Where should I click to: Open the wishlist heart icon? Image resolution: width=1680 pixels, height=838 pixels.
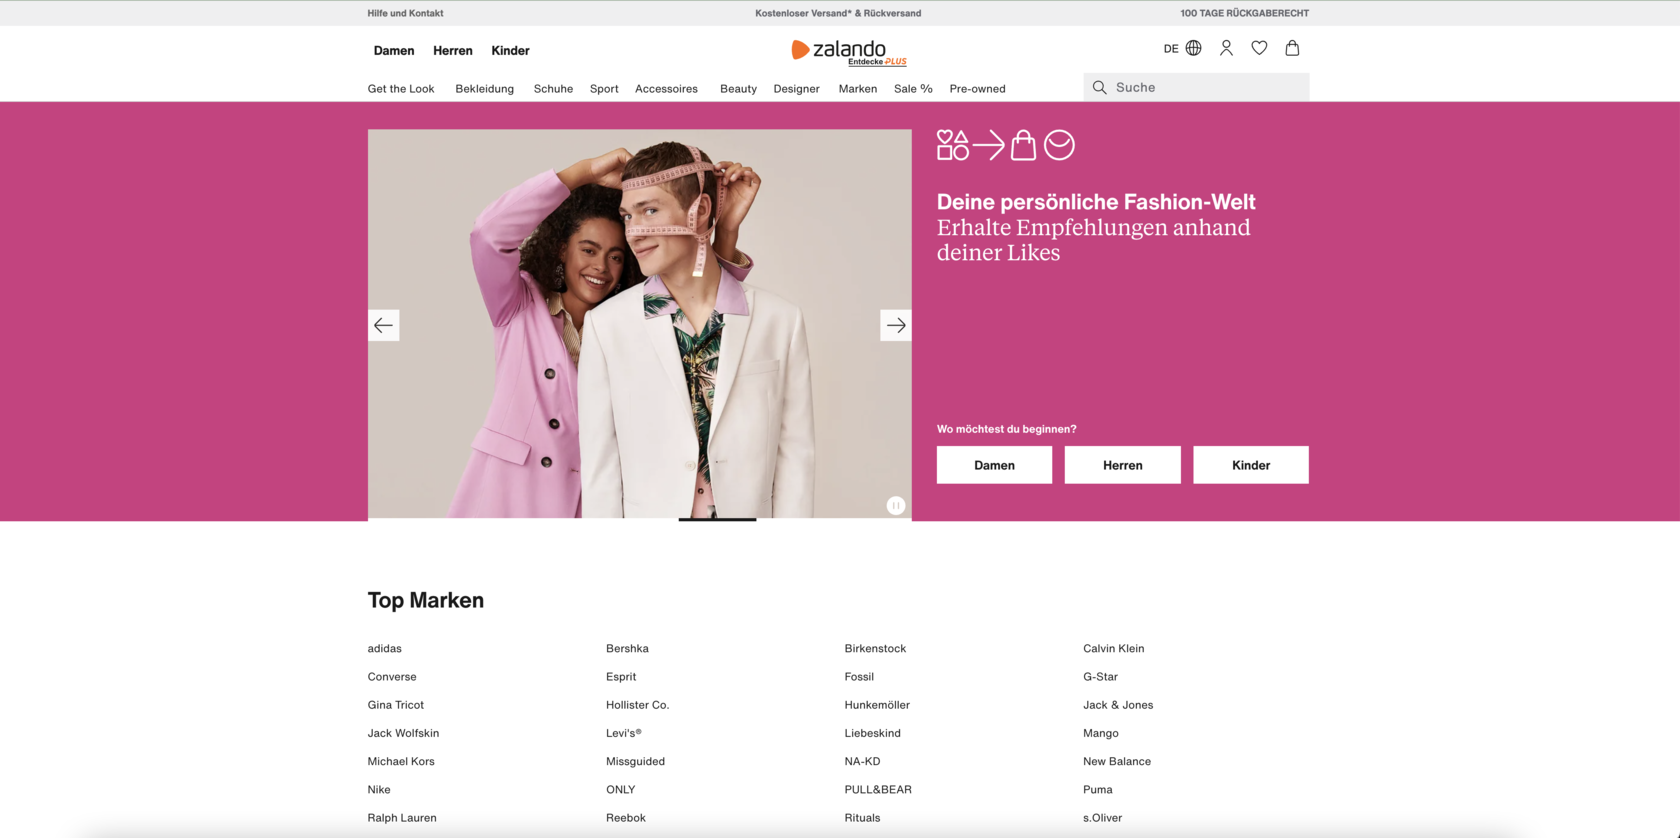click(x=1259, y=48)
